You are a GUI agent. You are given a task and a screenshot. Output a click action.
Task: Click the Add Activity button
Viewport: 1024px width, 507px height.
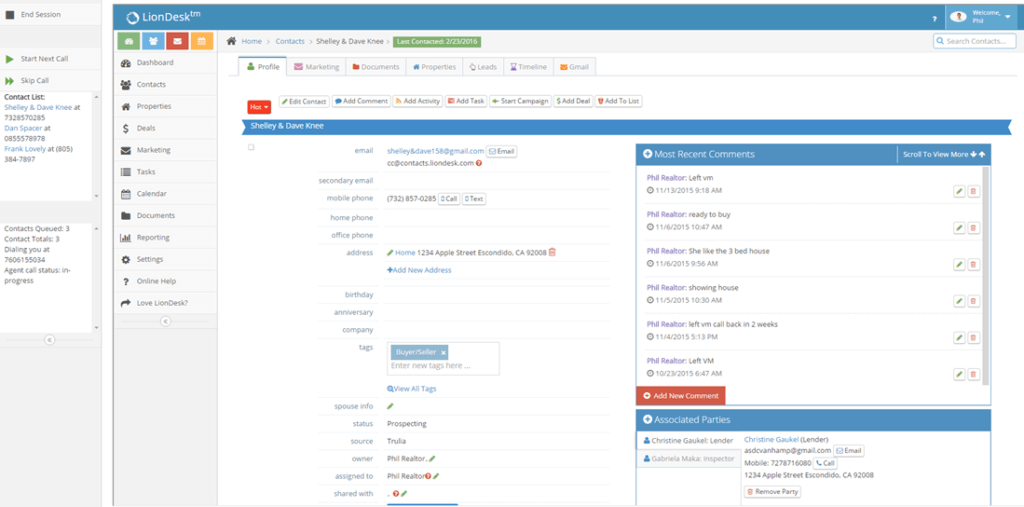tap(418, 101)
